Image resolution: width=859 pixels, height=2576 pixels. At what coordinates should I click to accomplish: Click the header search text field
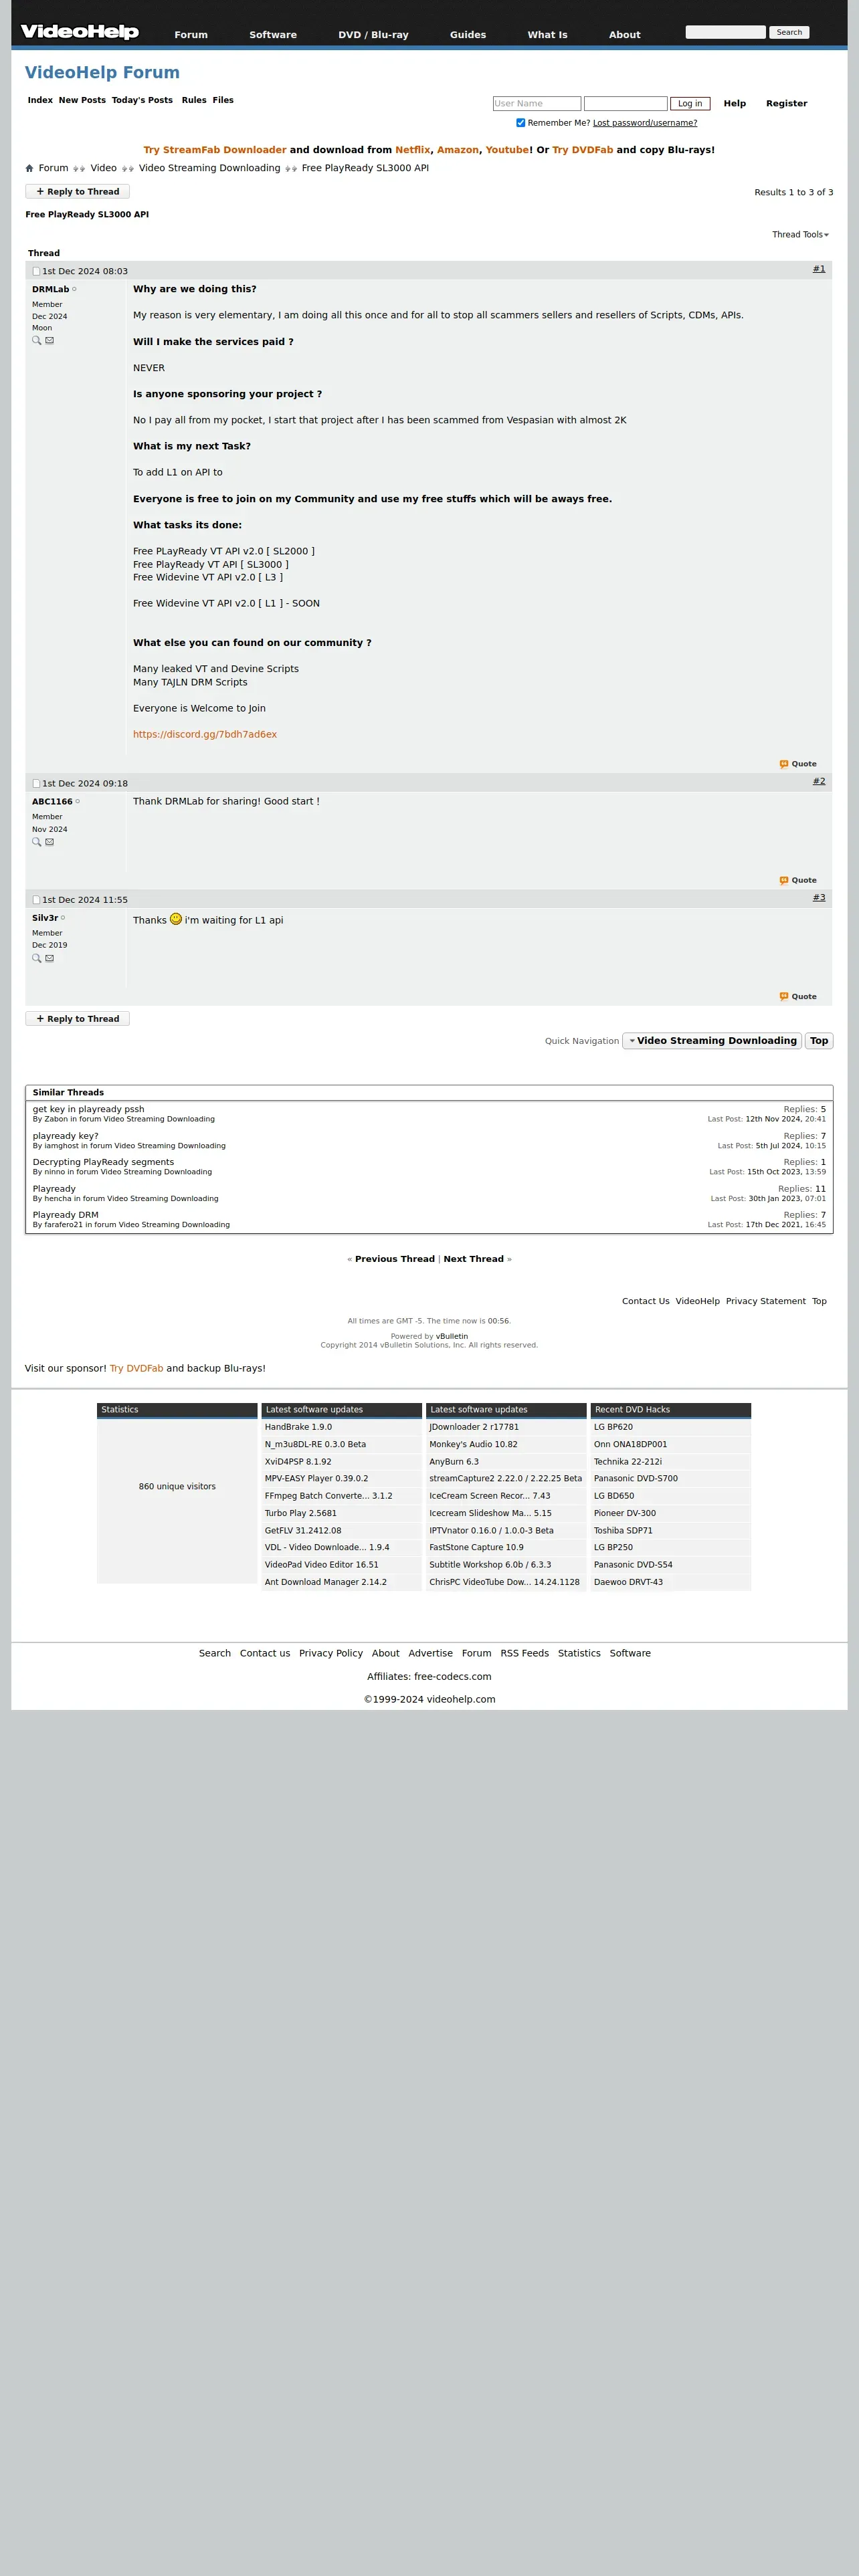pos(725,32)
